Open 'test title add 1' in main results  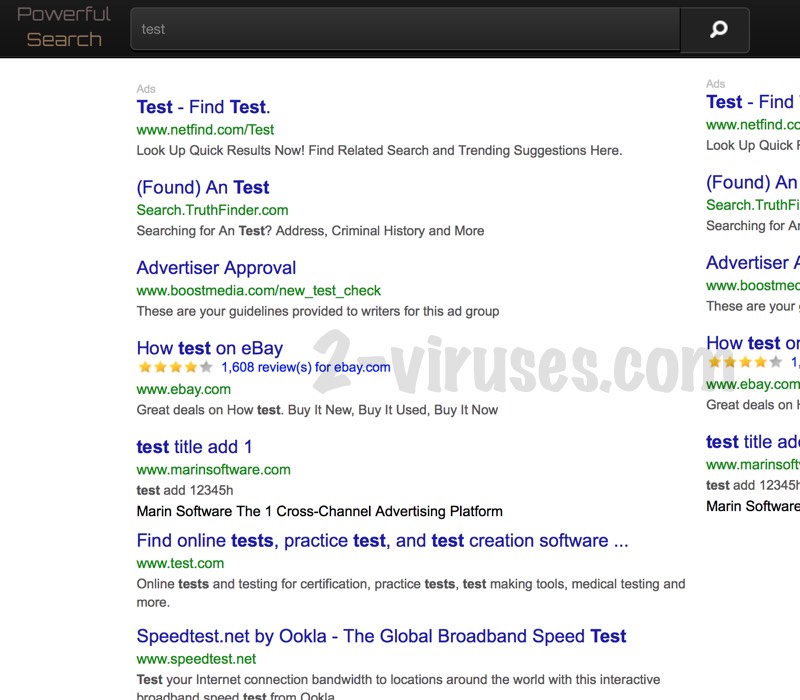tap(194, 447)
